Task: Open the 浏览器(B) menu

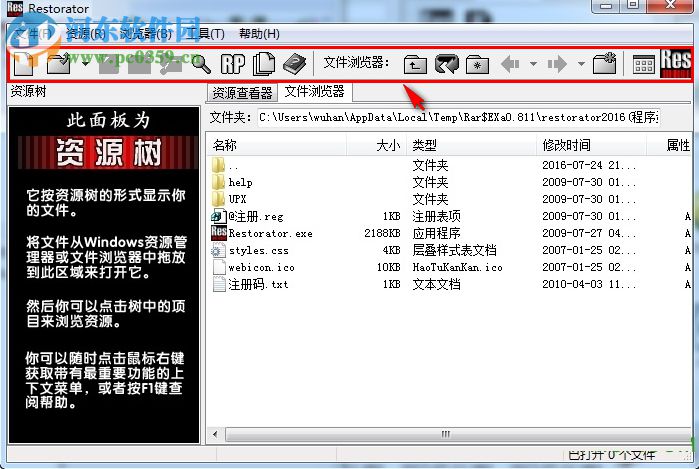Action: tap(146, 34)
